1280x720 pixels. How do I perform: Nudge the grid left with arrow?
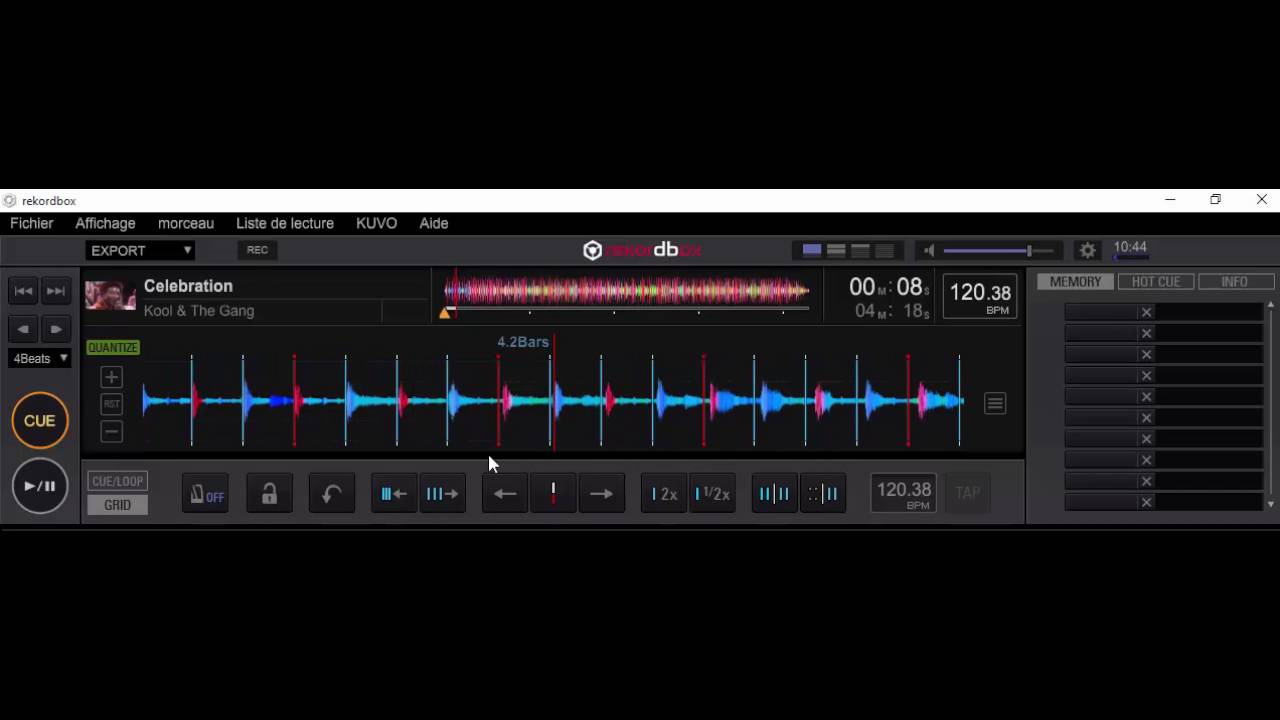pos(505,494)
